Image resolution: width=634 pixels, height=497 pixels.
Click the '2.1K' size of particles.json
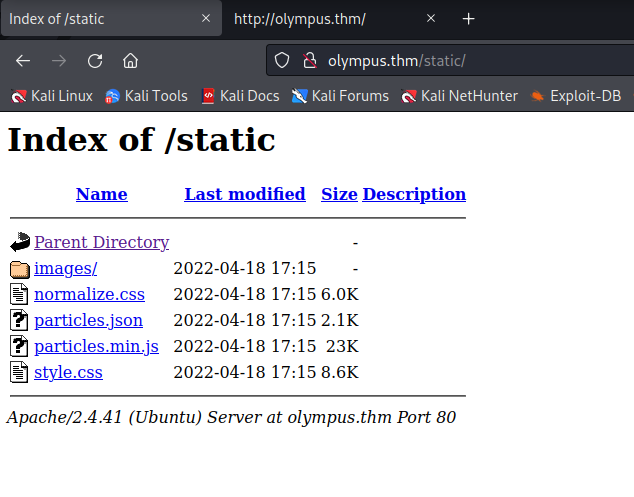(340, 320)
